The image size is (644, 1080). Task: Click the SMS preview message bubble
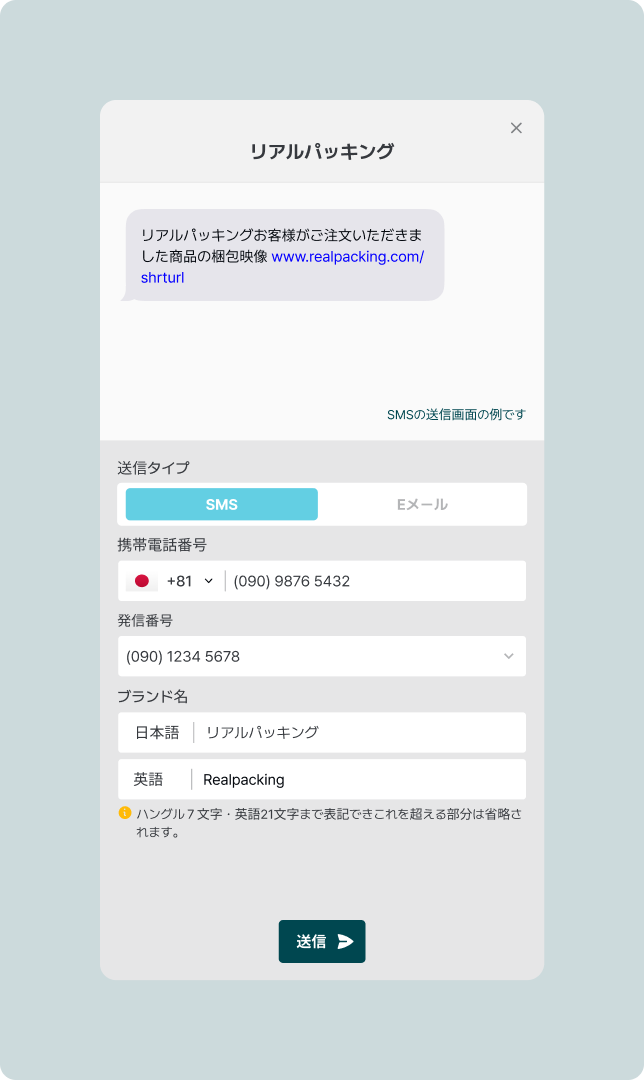tap(284, 256)
